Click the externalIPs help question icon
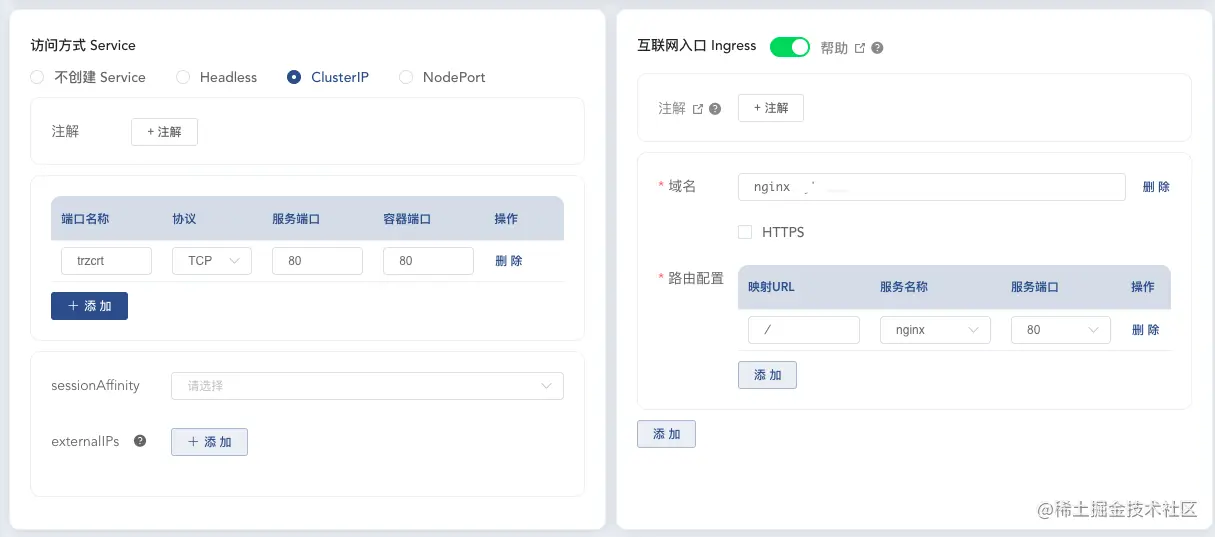The width and height of the screenshot is (1215, 537). point(140,441)
